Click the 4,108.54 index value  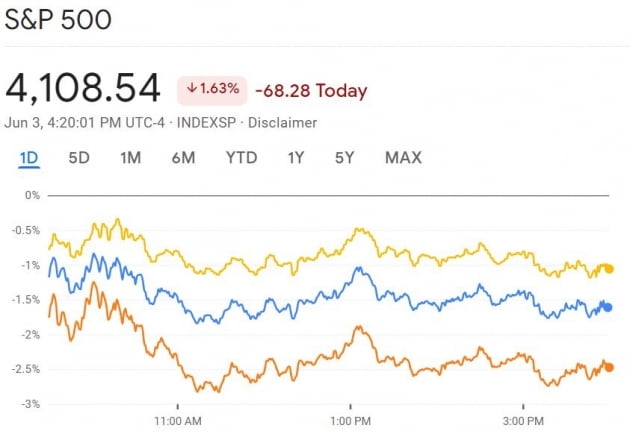pos(83,89)
